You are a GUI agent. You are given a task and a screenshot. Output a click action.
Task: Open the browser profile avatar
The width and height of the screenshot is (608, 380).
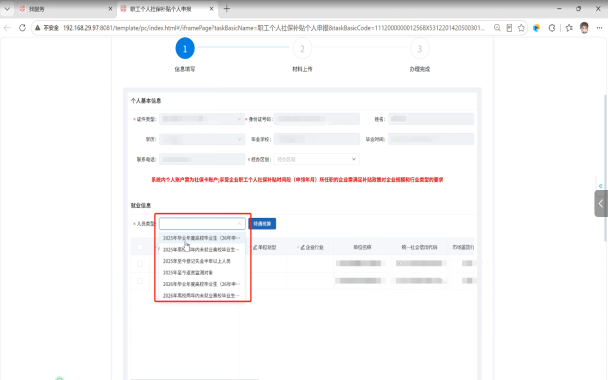(x=584, y=28)
